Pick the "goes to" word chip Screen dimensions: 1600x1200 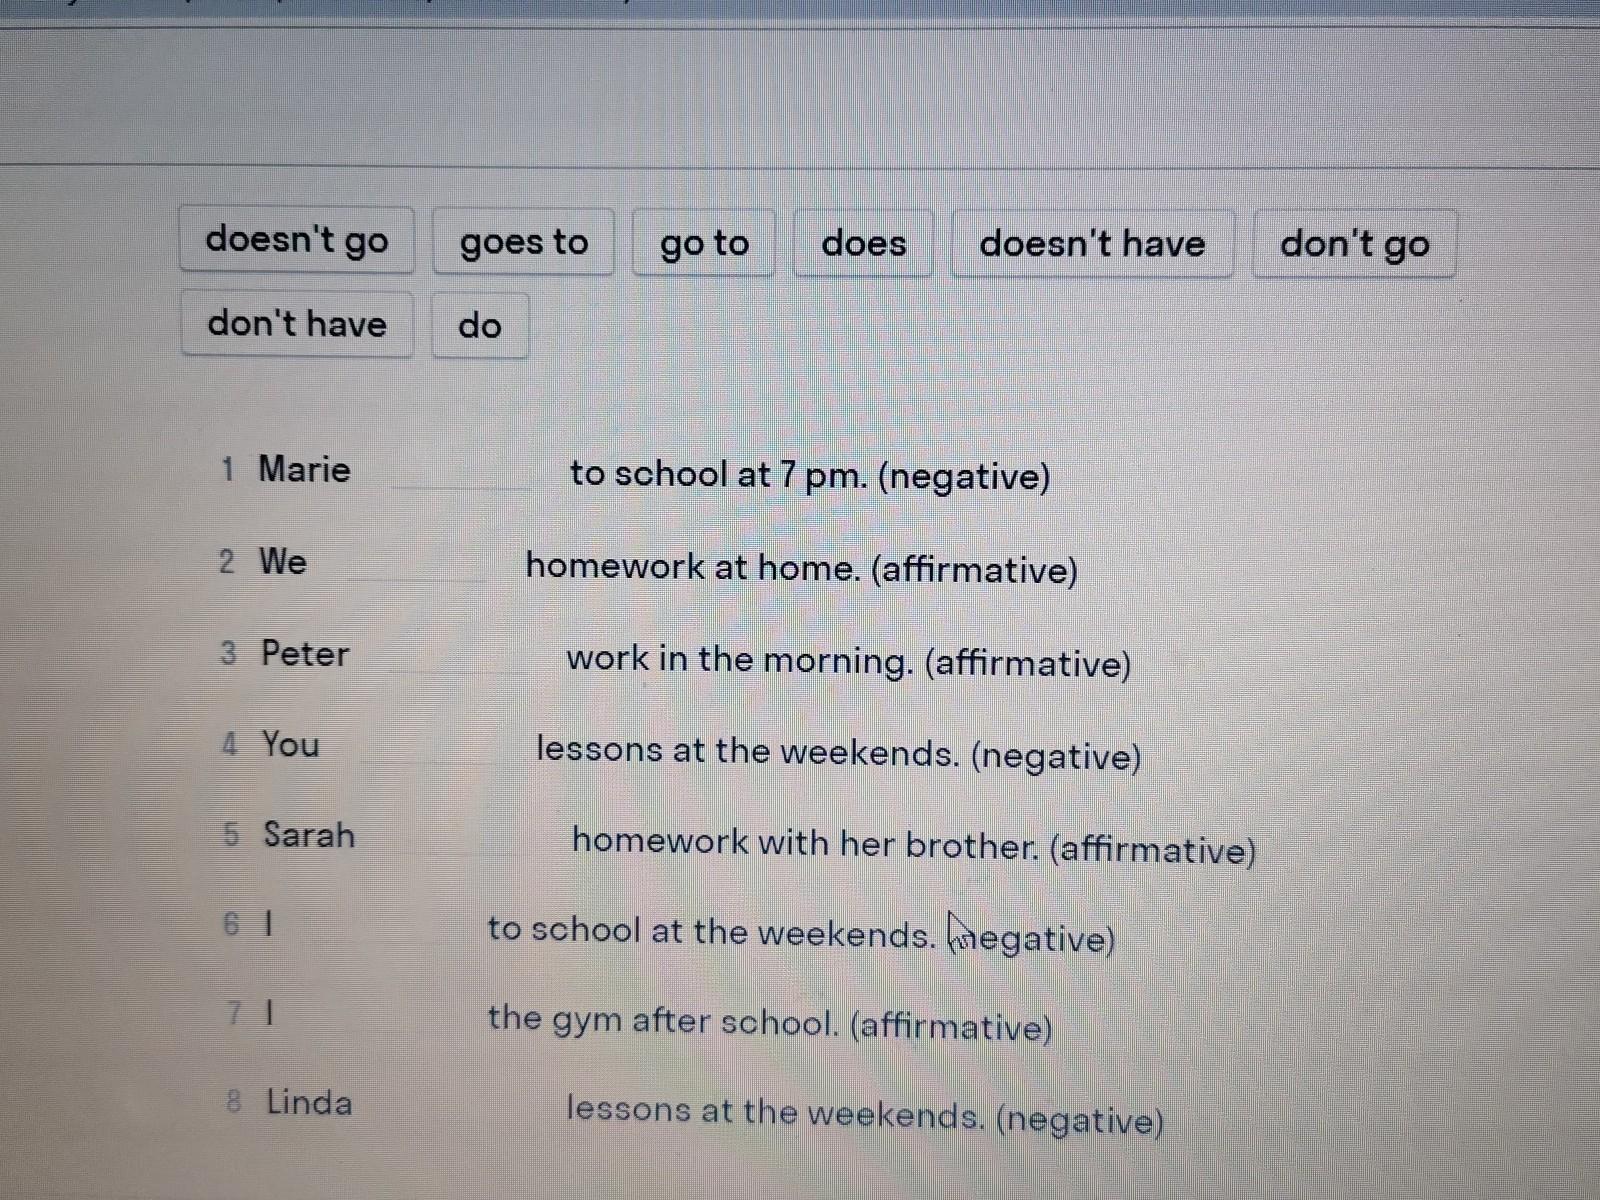523,242
